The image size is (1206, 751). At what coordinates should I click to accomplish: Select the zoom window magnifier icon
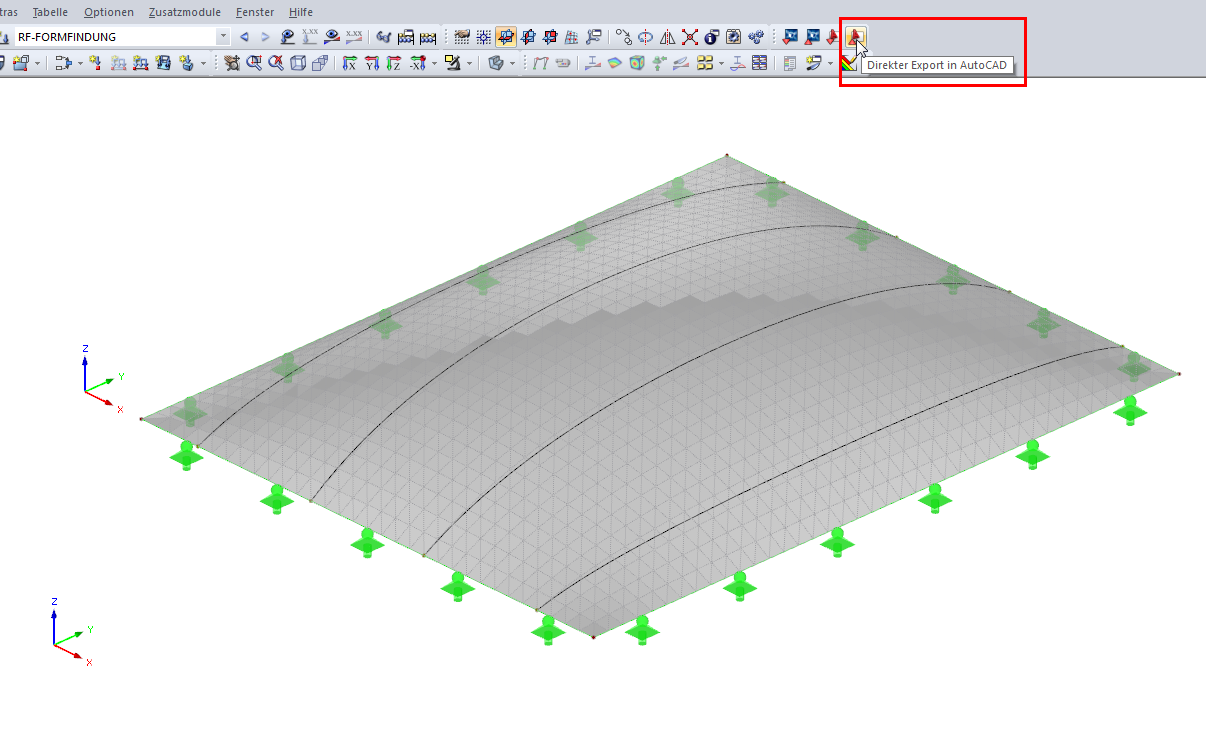[x=254, y=63]
